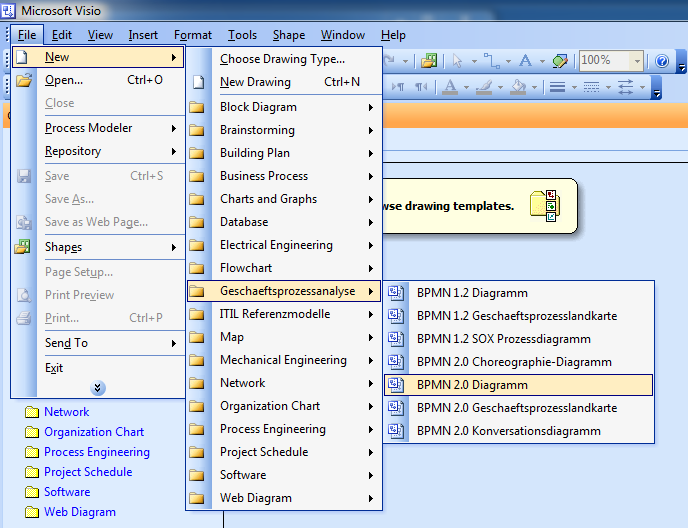Select the Text tool
Viewport: 688px width, 528px height.
pyautogui.click(x=525, y=61)
